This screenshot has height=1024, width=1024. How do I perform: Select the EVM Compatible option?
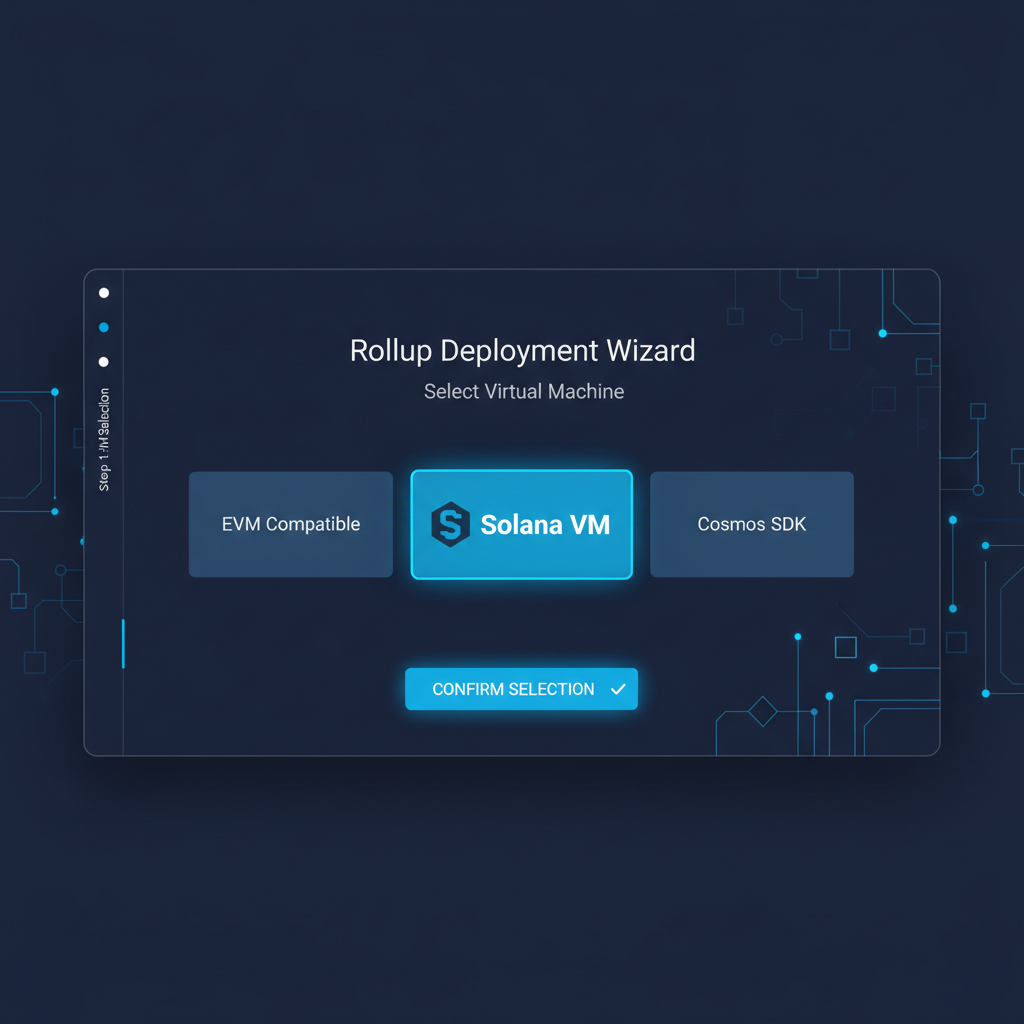[290, 524]
